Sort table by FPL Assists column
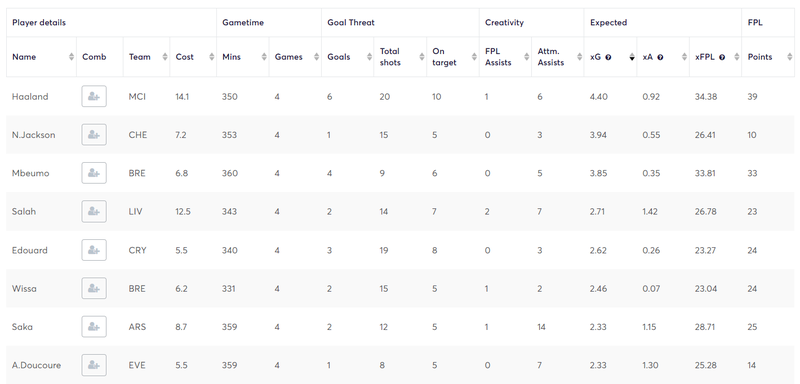The width and height of the screenshot is (800, 384). coord(527,57)
